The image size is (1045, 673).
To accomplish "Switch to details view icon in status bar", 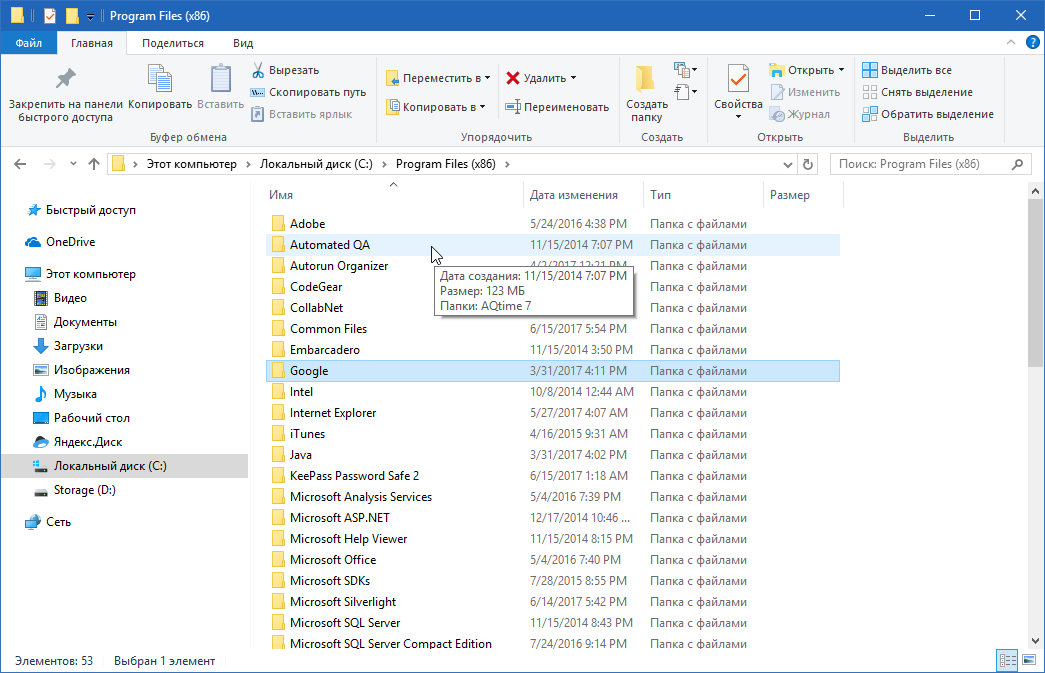I will coord(1007,660).
